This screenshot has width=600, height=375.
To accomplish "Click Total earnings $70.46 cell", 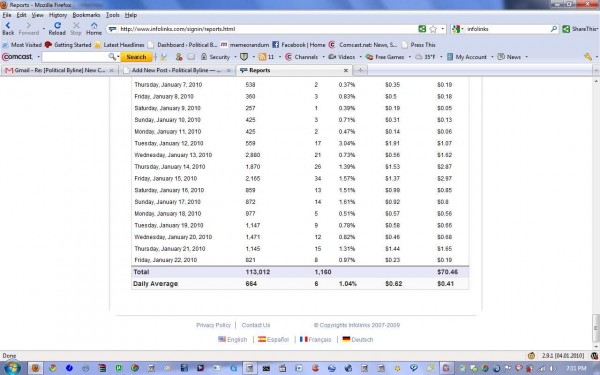I will 448,272.
